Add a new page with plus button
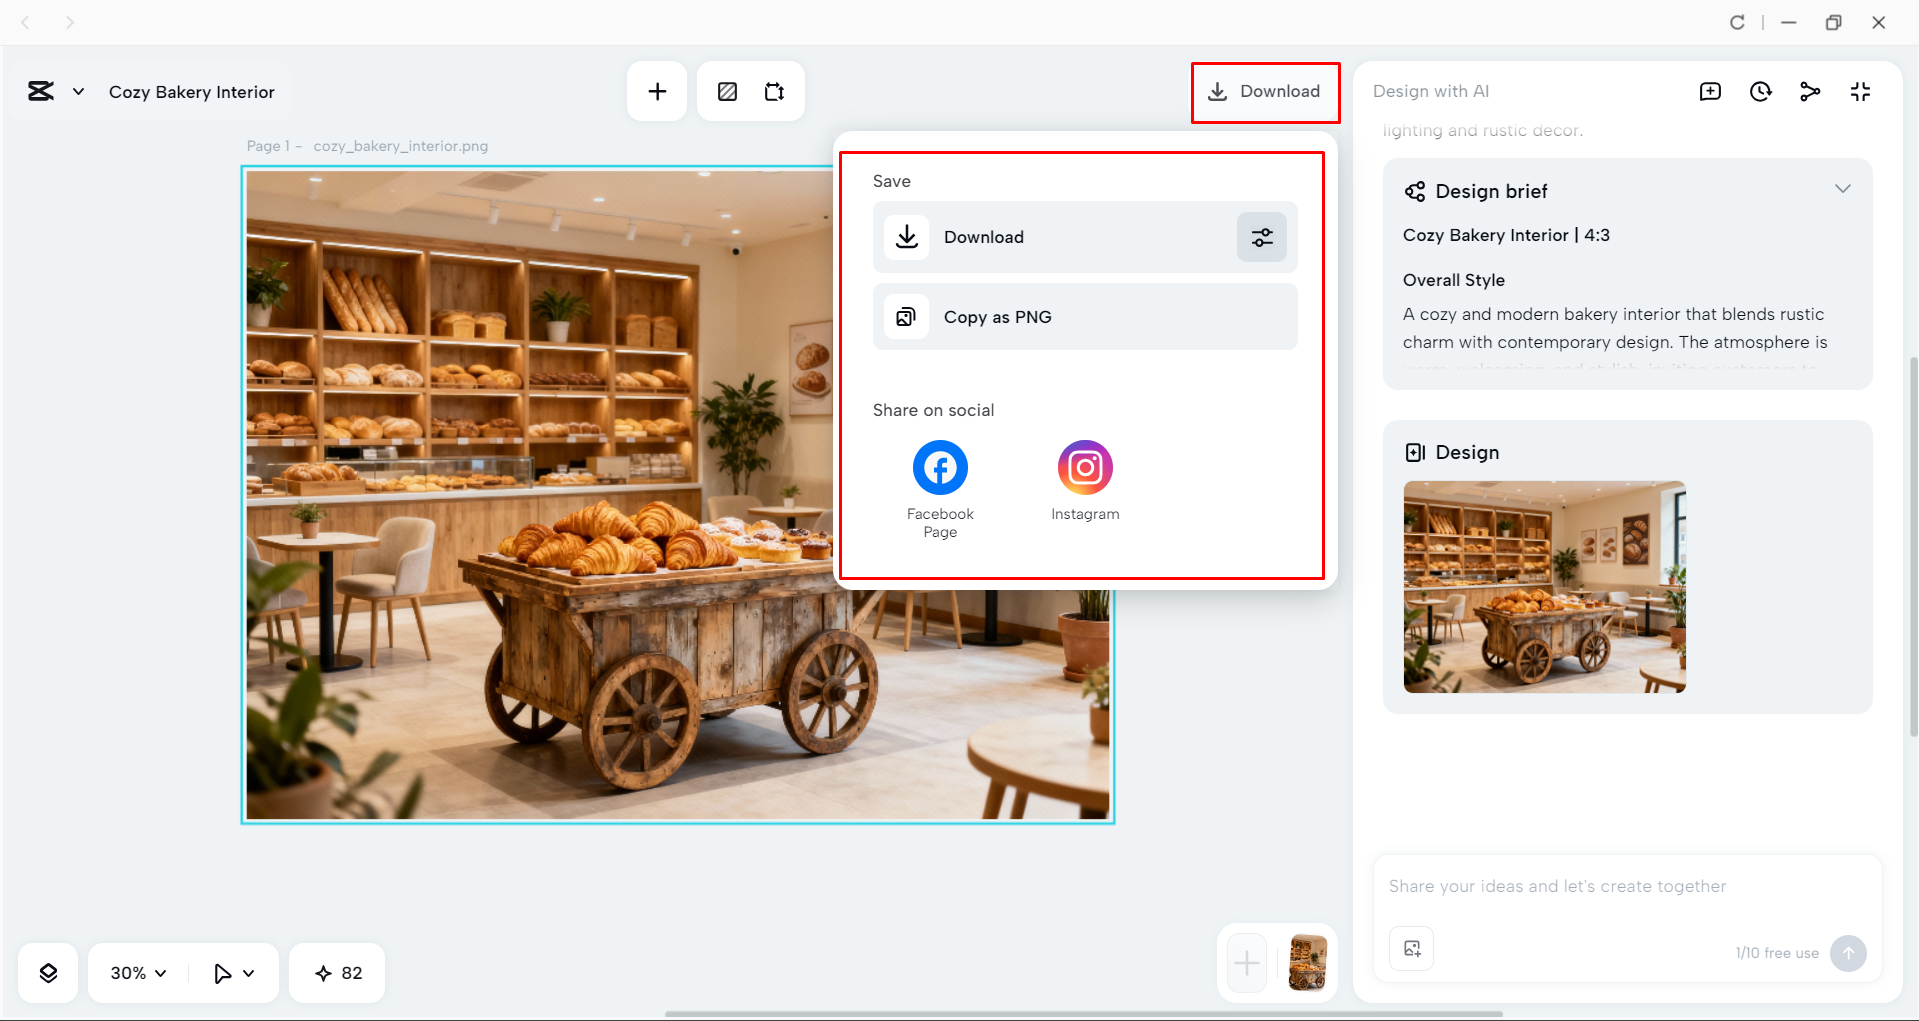Viewport: 1919px width, 1021px height. point(1247,963)
